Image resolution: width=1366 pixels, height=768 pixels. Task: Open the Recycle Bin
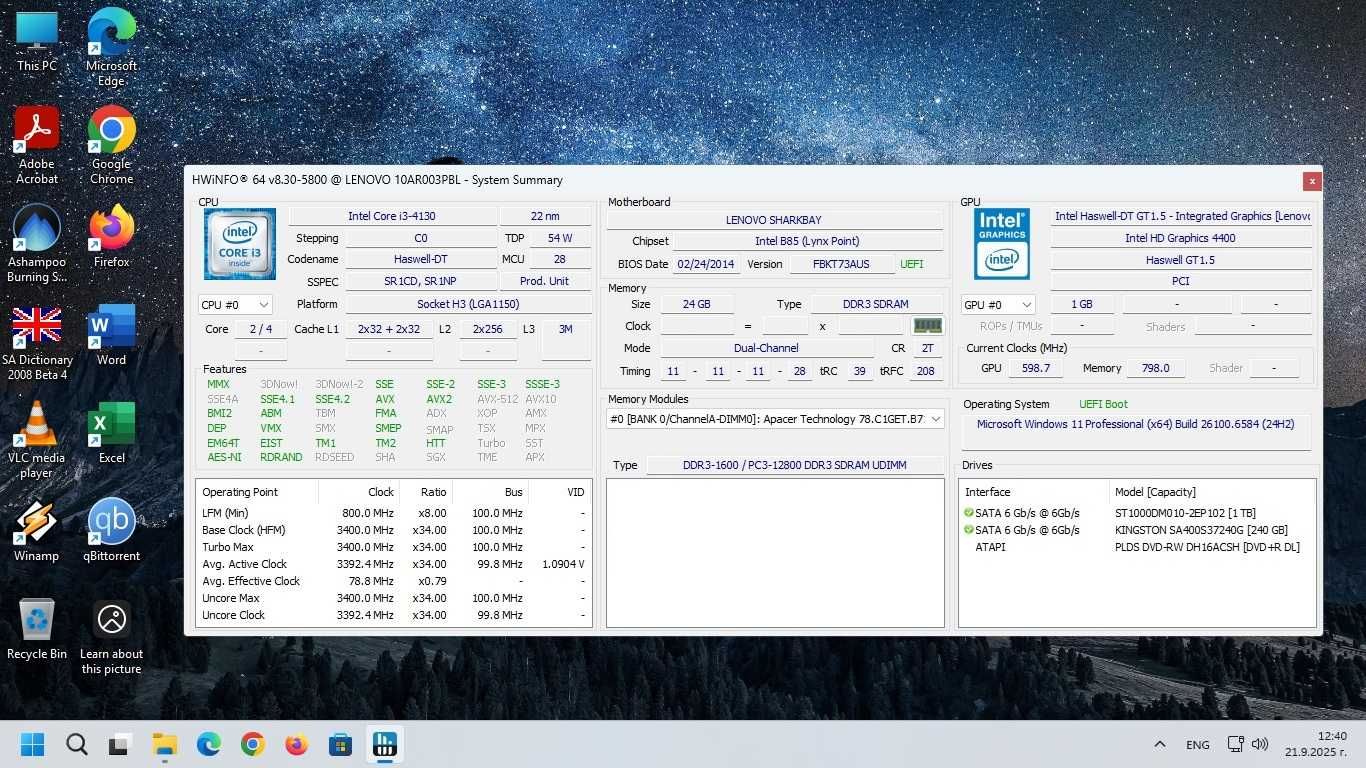(37, 628)
